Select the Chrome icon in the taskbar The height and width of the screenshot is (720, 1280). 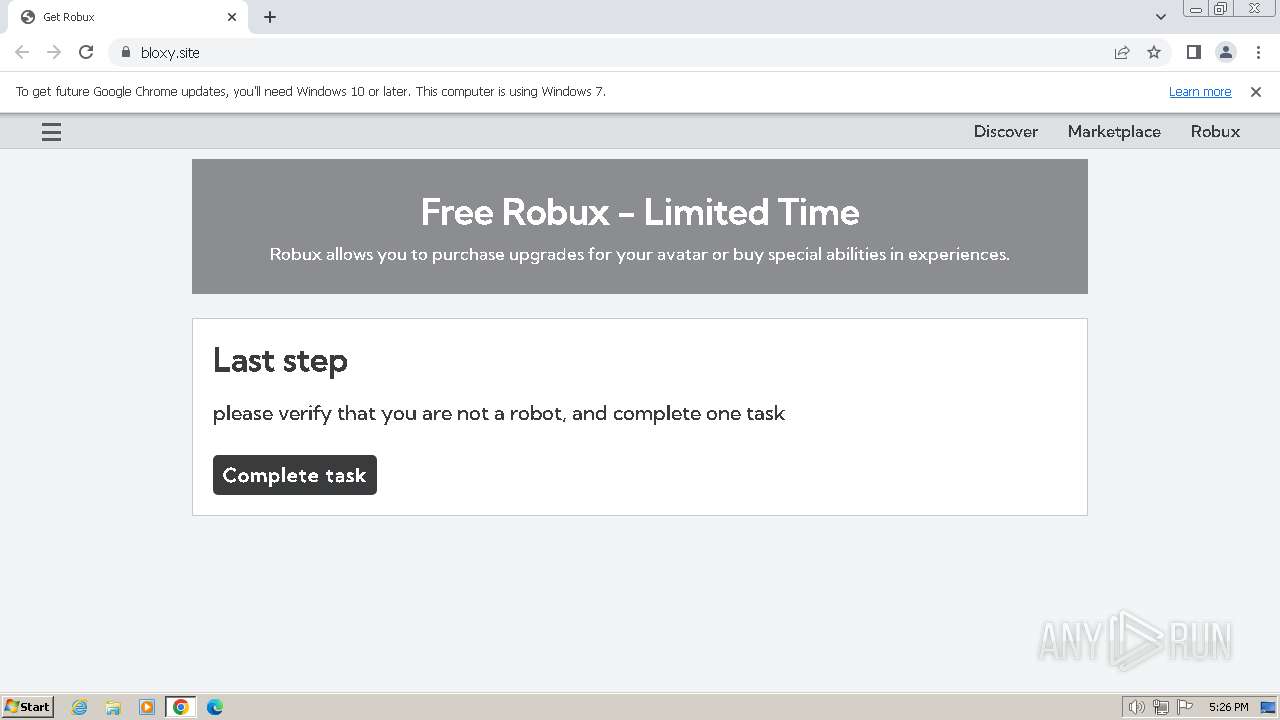click(x=181, y=707)
